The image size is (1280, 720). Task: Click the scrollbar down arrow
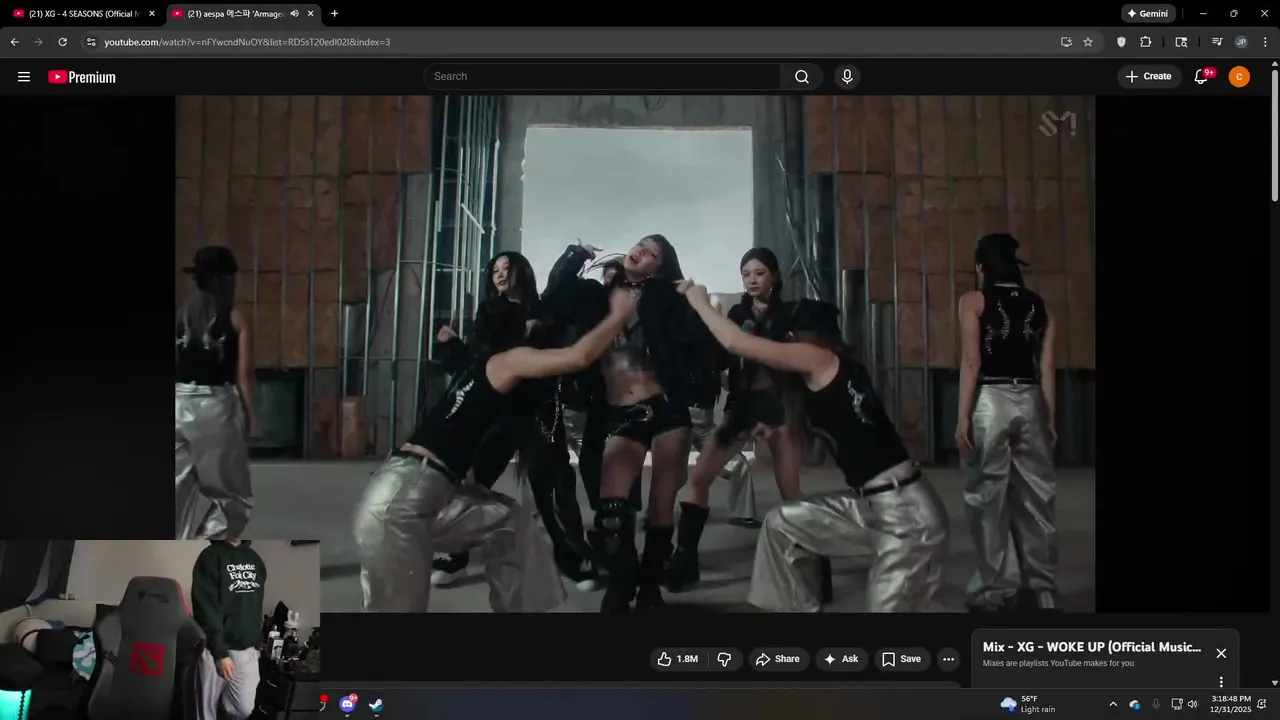(x=1274, y=683)
